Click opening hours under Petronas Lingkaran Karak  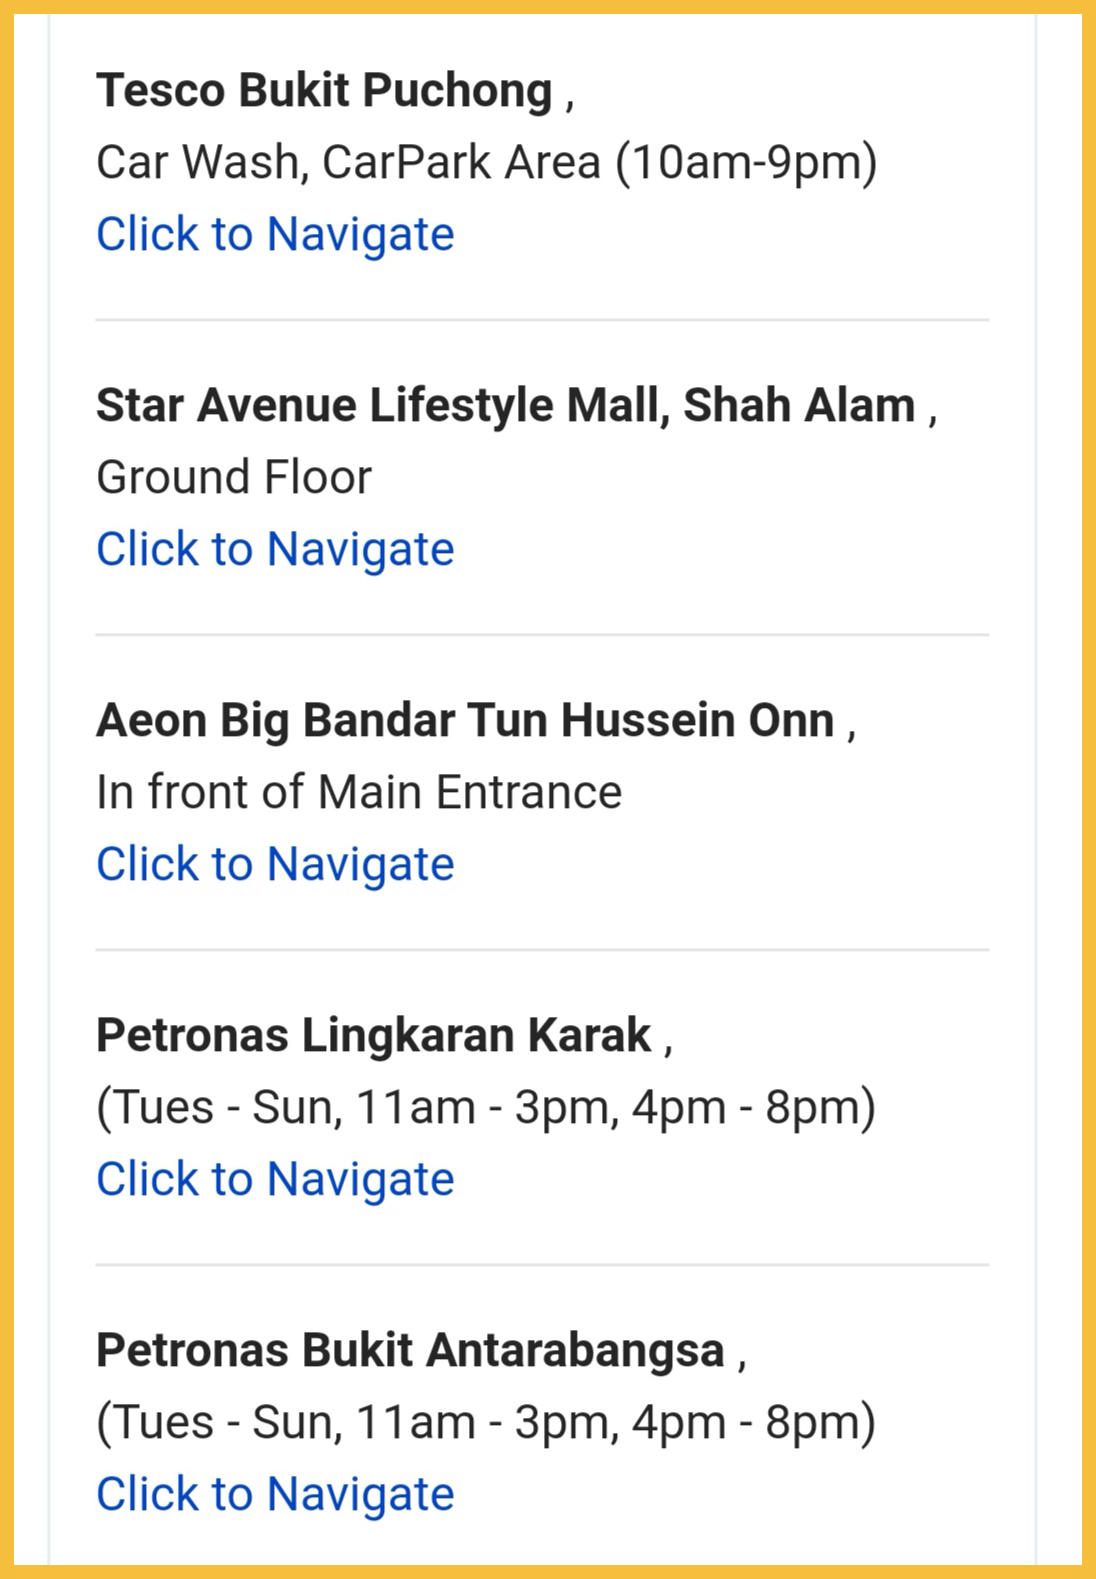(486, 1108)
